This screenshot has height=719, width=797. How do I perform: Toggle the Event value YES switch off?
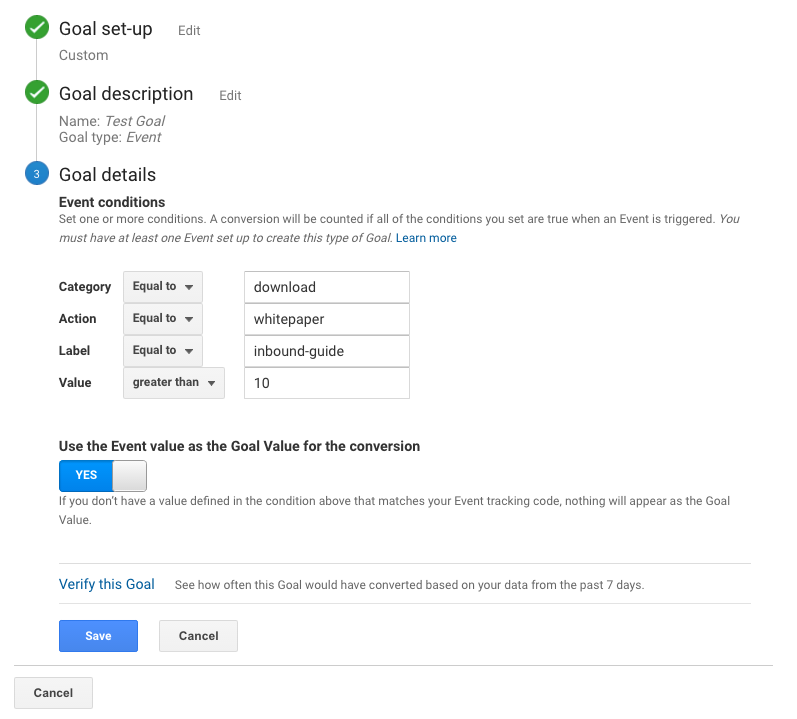[x=103, y=475]
